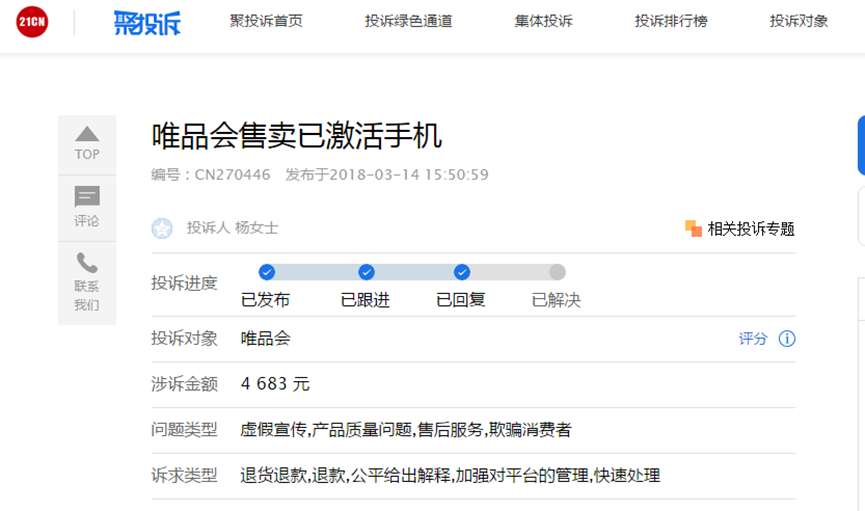Click complainant name 投诉人 杨女士
The width and height of the screenshot is (865, 511).
[x=232, y=228]
